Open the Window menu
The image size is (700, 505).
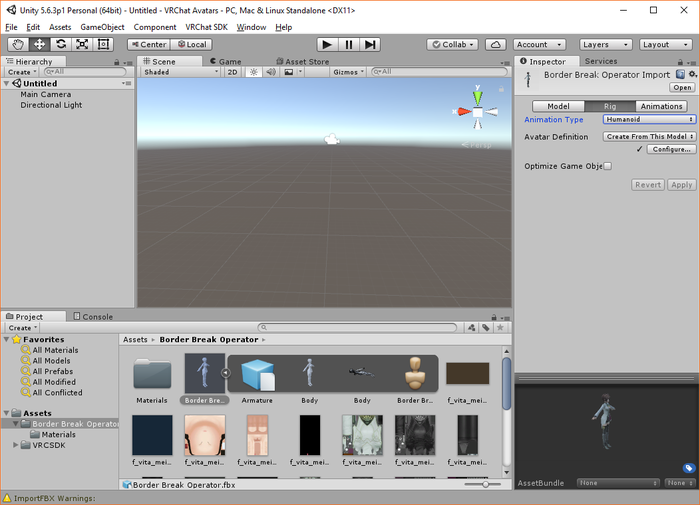click(251, 27)
